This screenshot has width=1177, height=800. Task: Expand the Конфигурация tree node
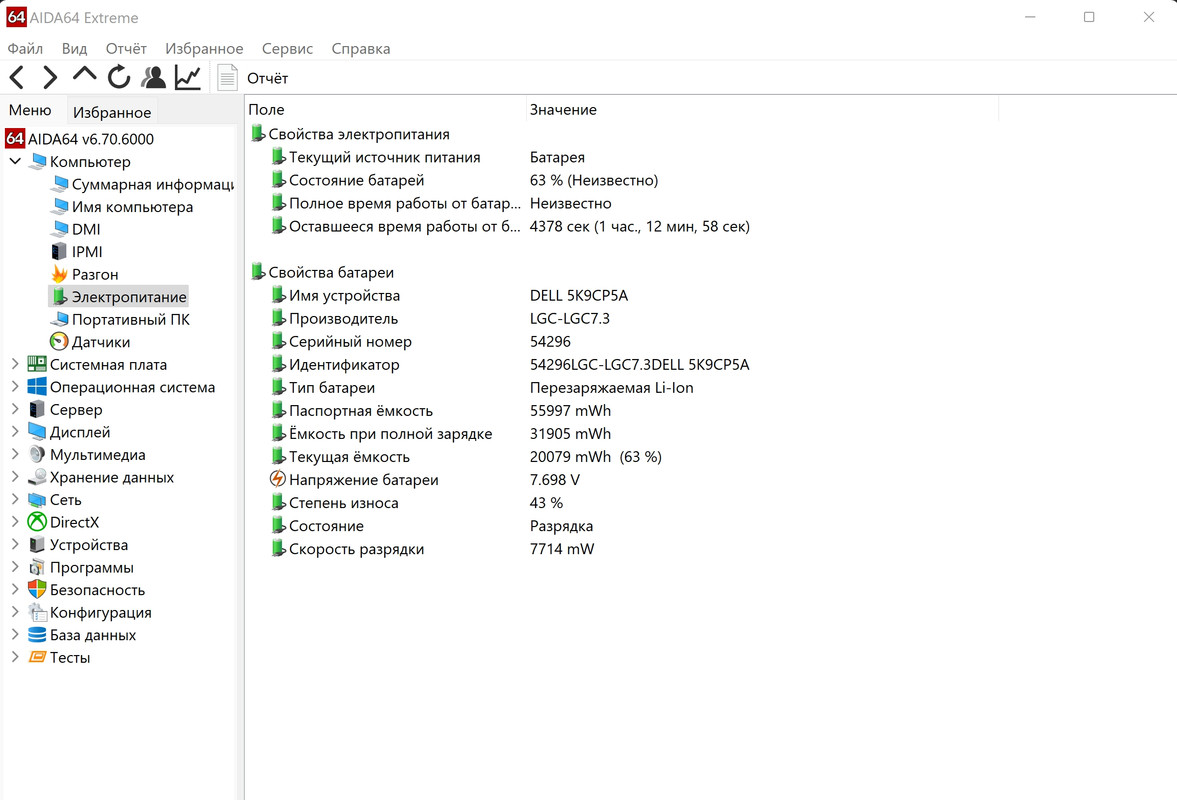[15, 612]
